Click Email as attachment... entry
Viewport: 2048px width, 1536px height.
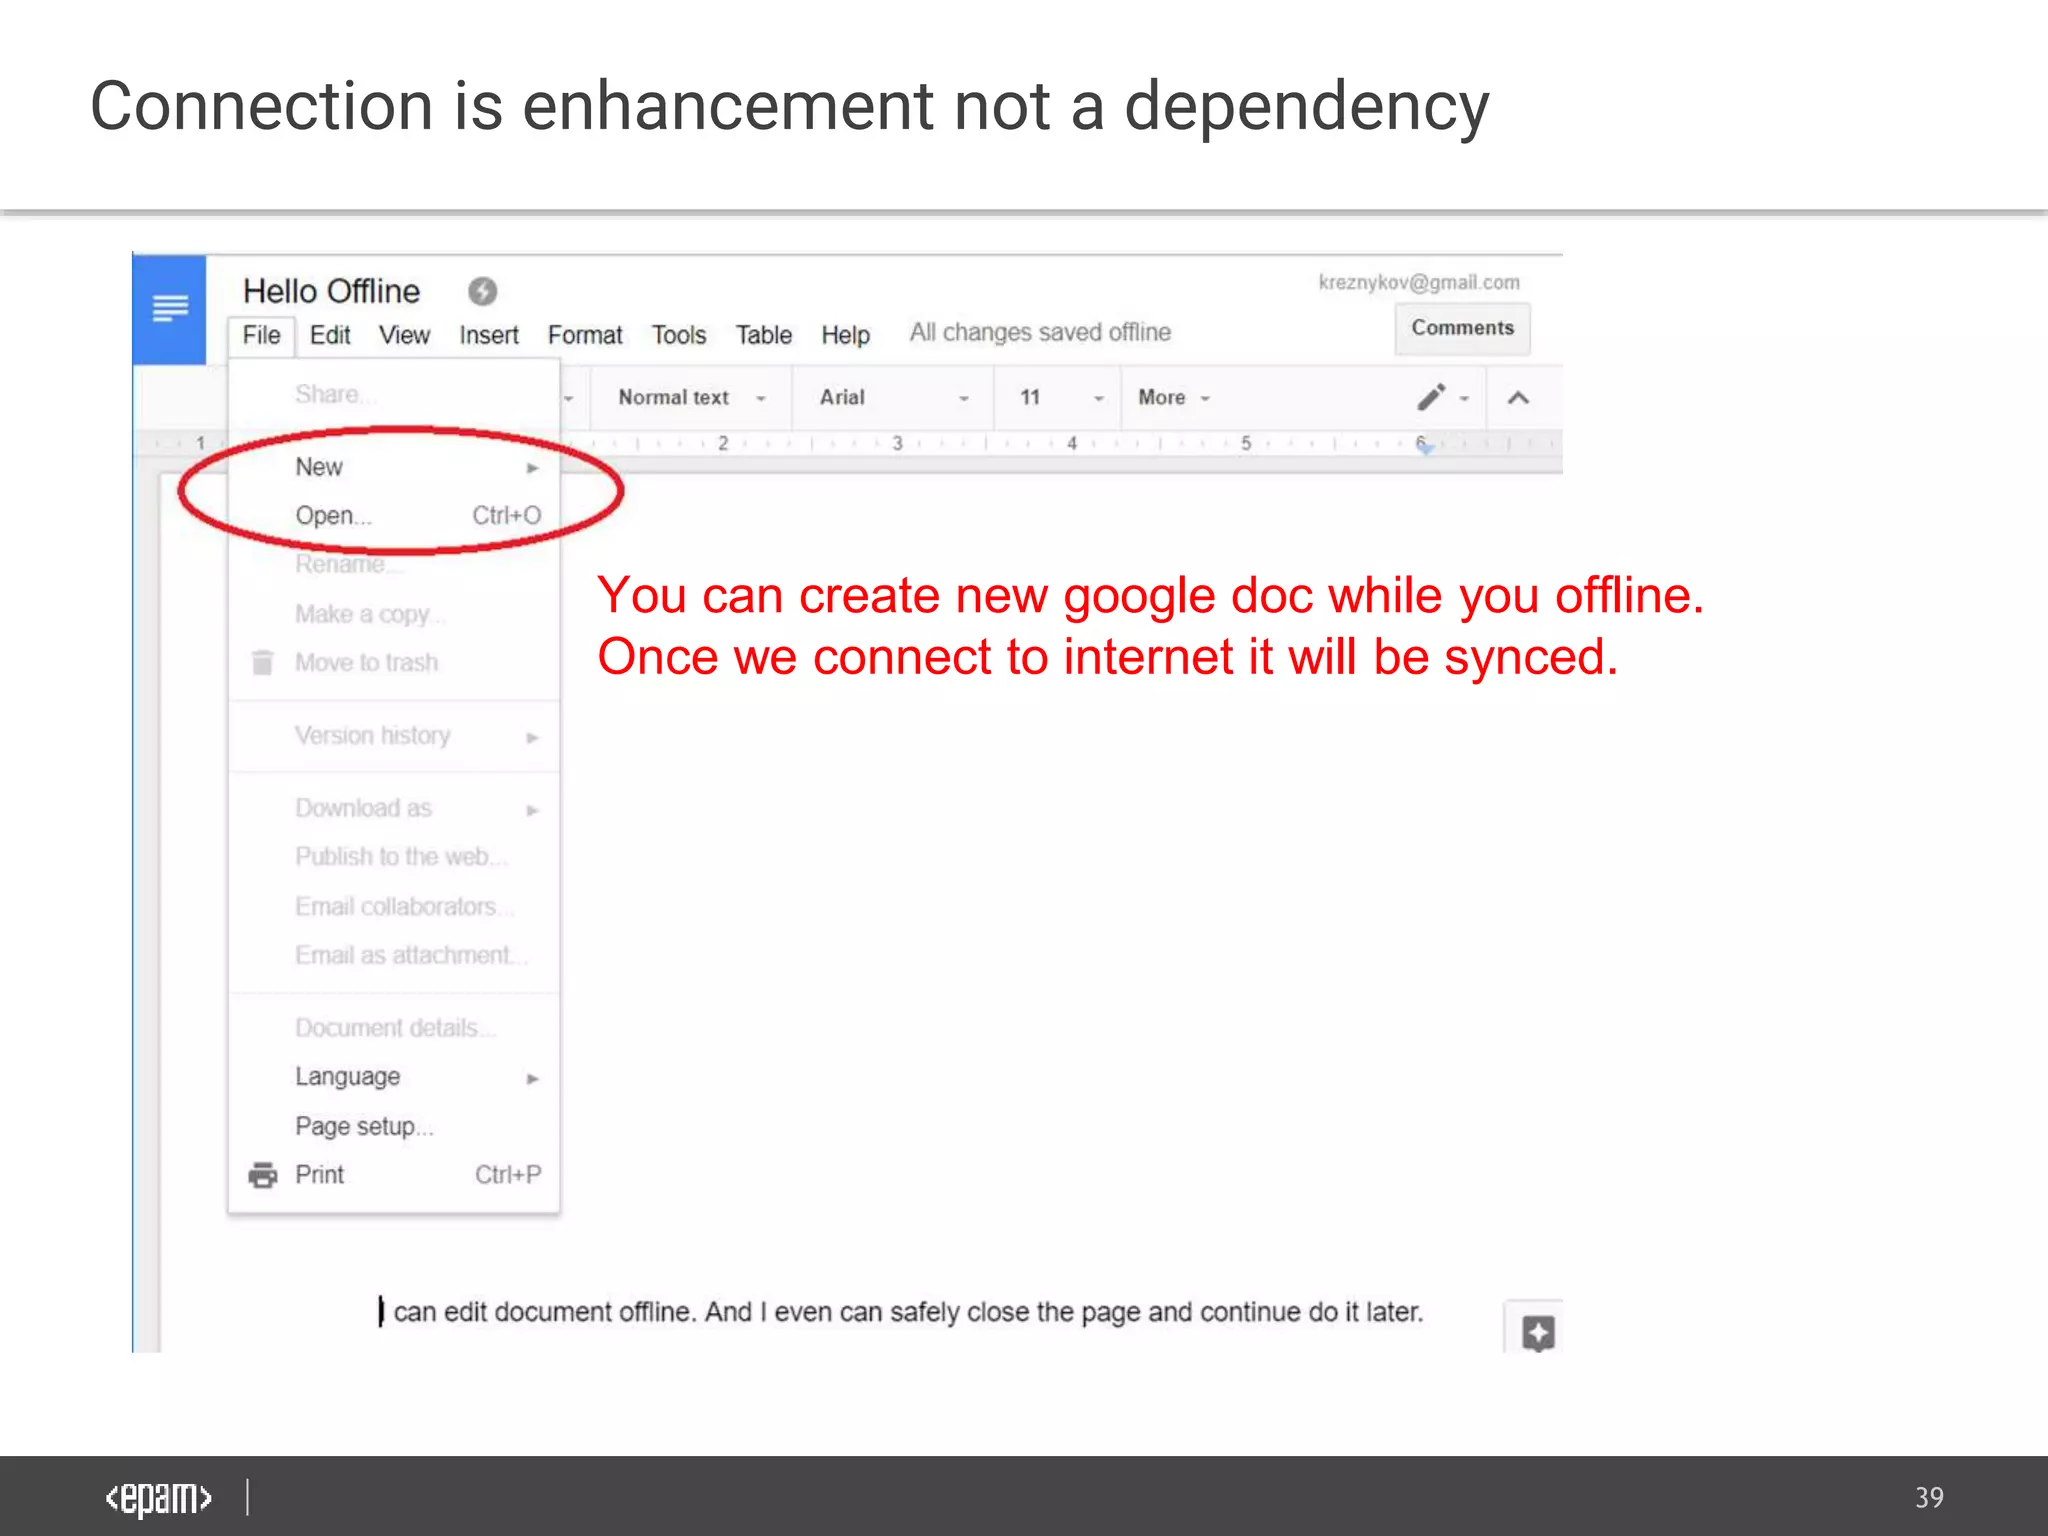394,955
